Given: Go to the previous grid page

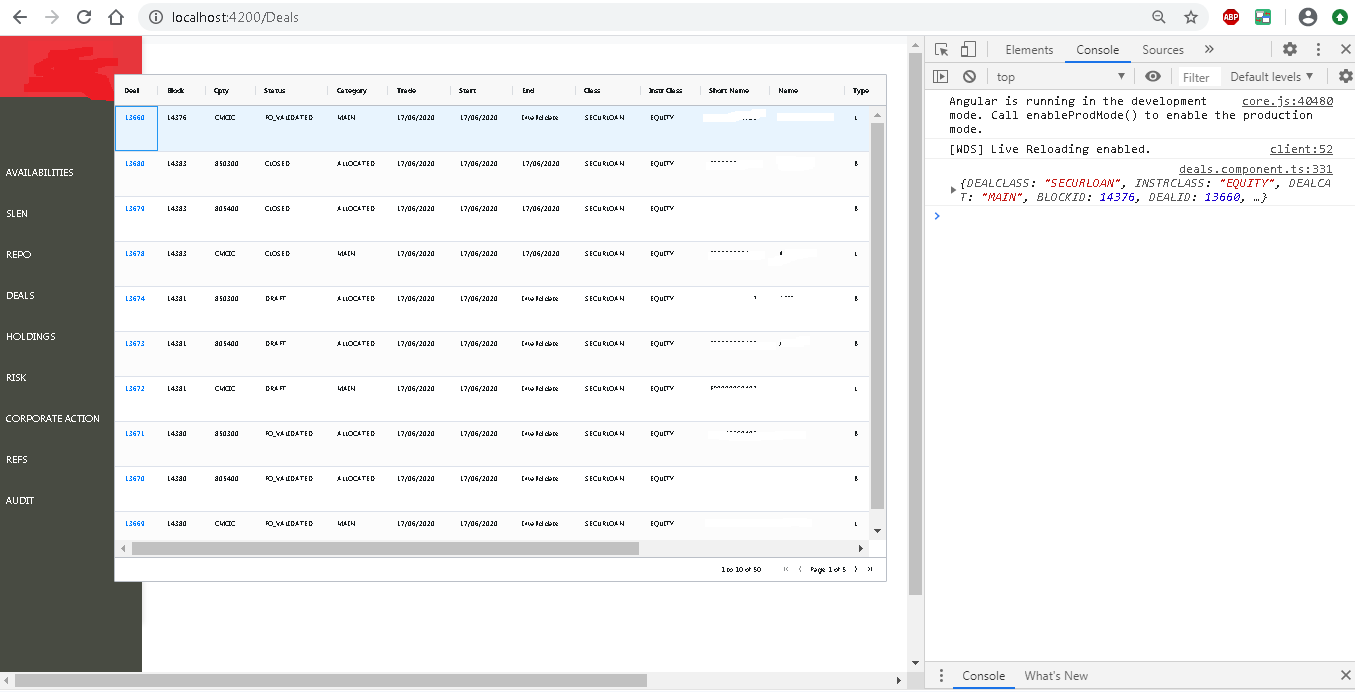Looking at the screenshot, I should (800, 569).
